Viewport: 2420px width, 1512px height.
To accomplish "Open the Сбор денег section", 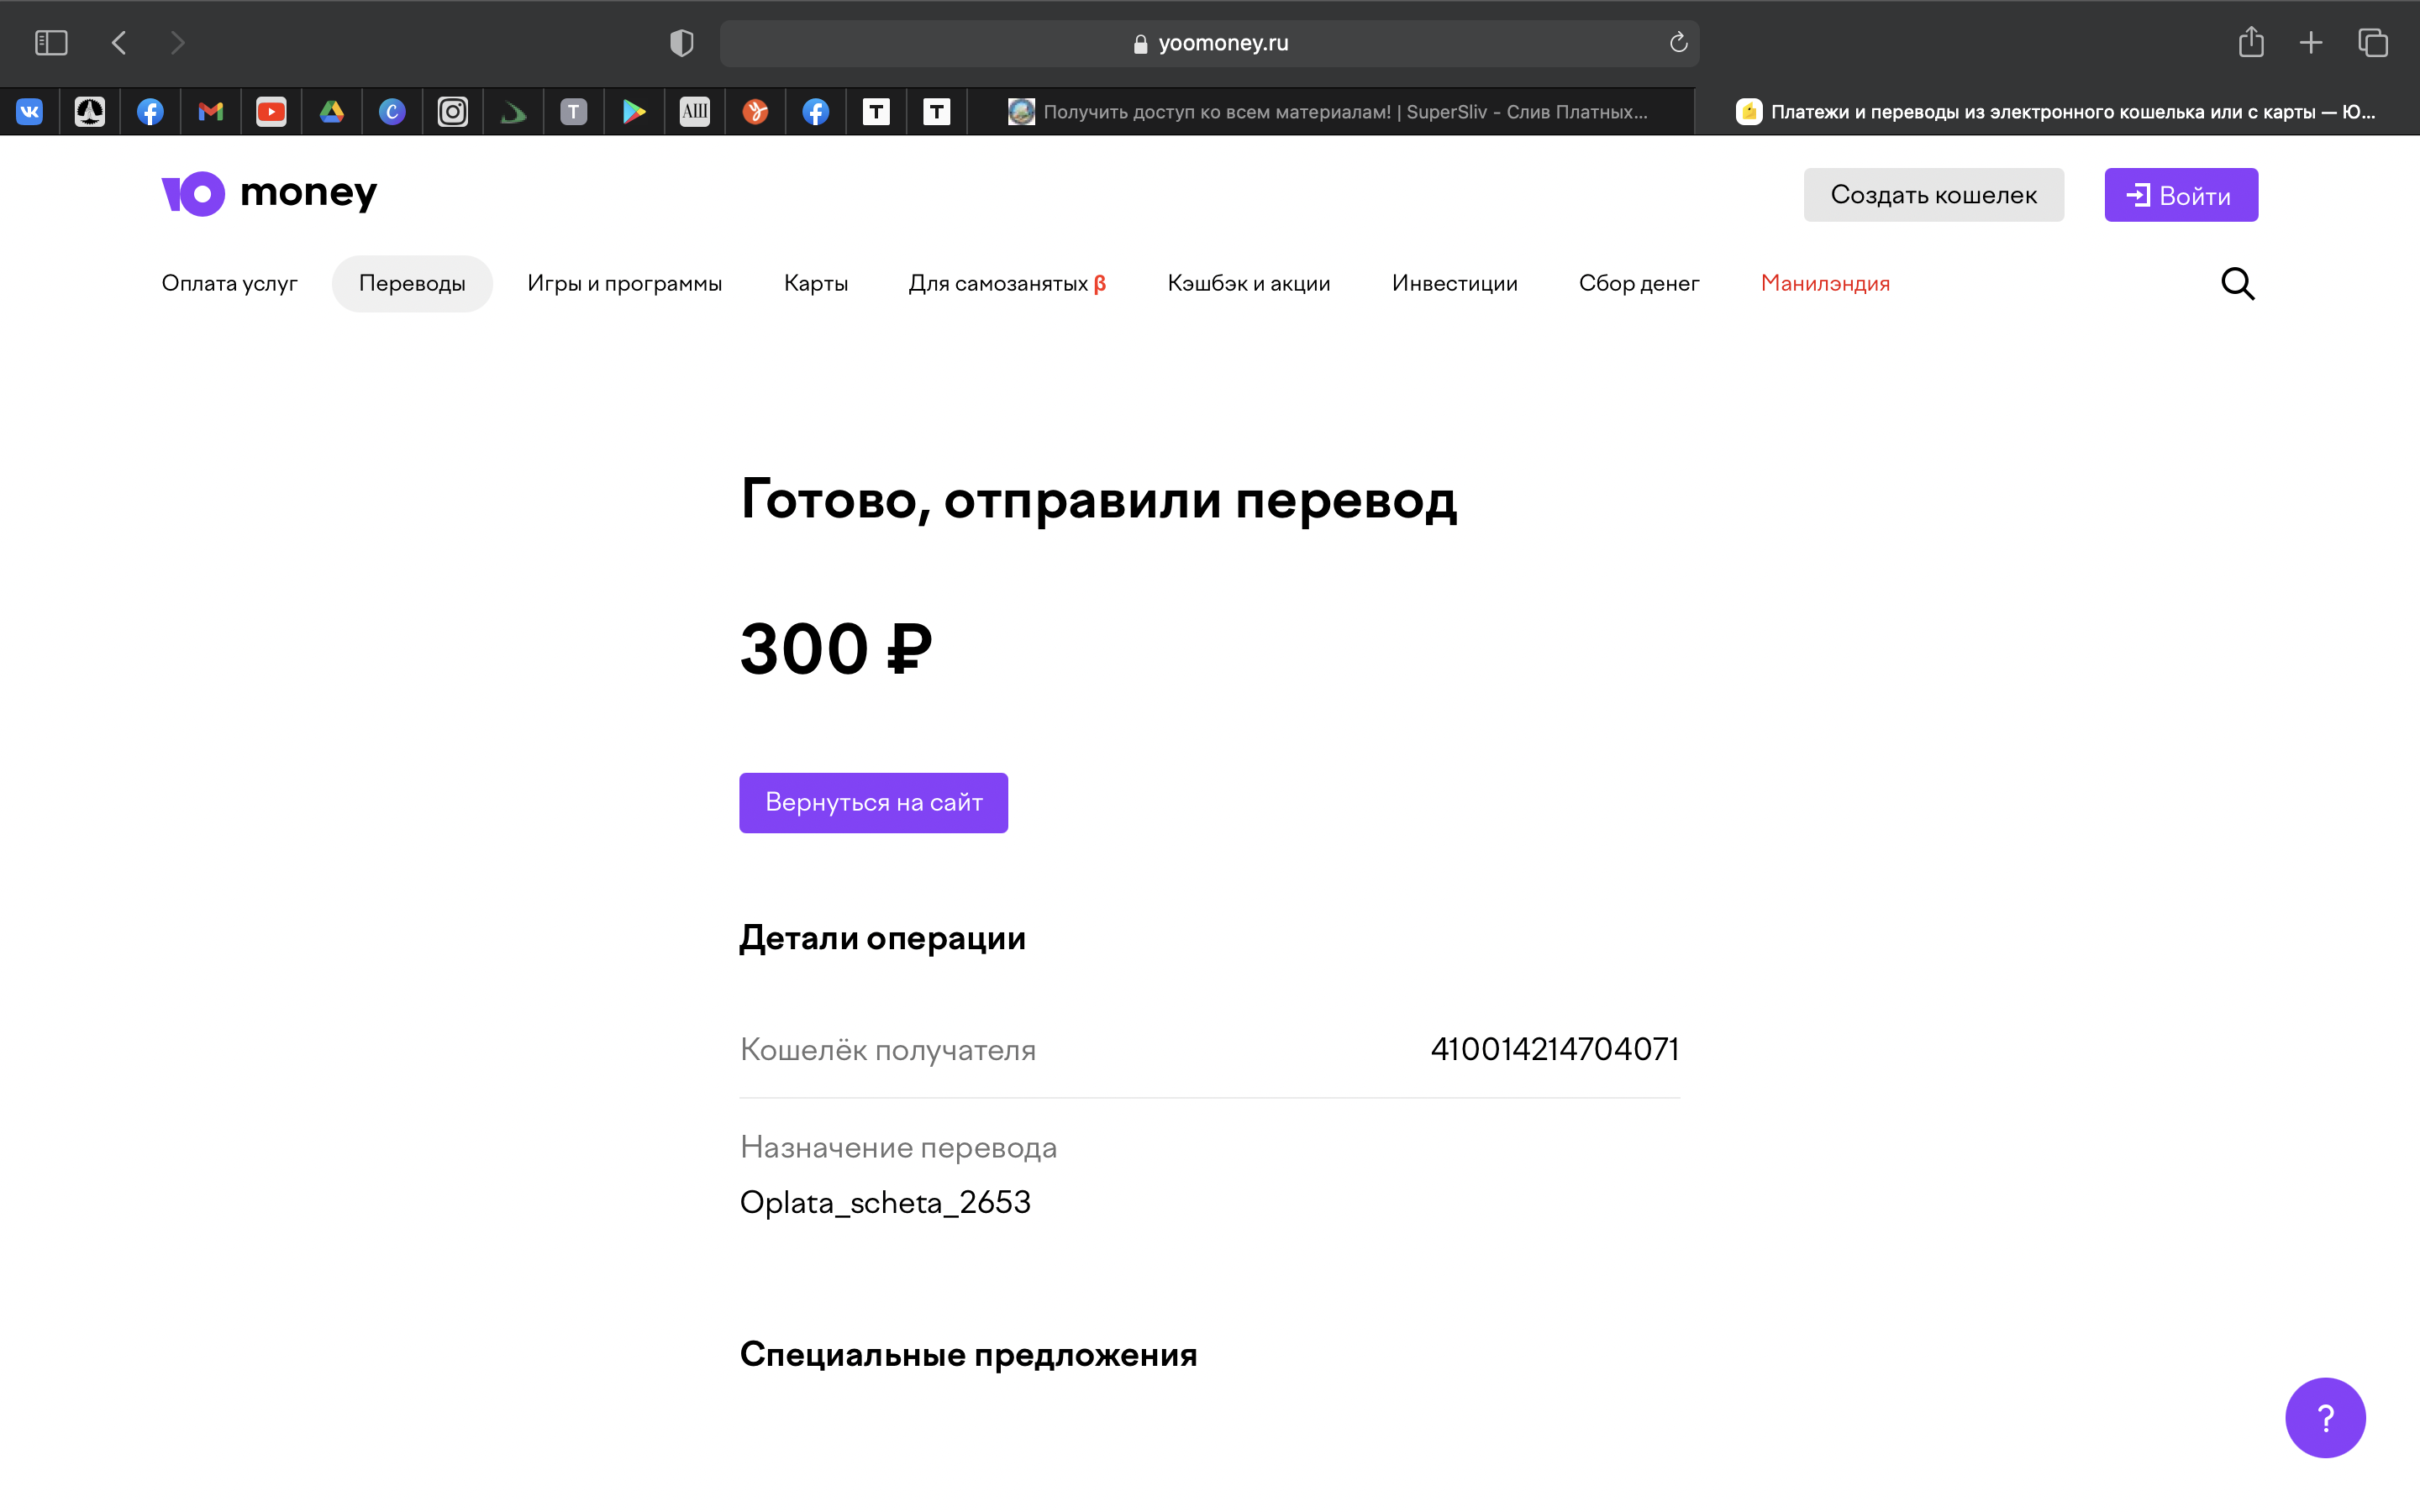I will pyautogui.click(x=1639, y=284).
